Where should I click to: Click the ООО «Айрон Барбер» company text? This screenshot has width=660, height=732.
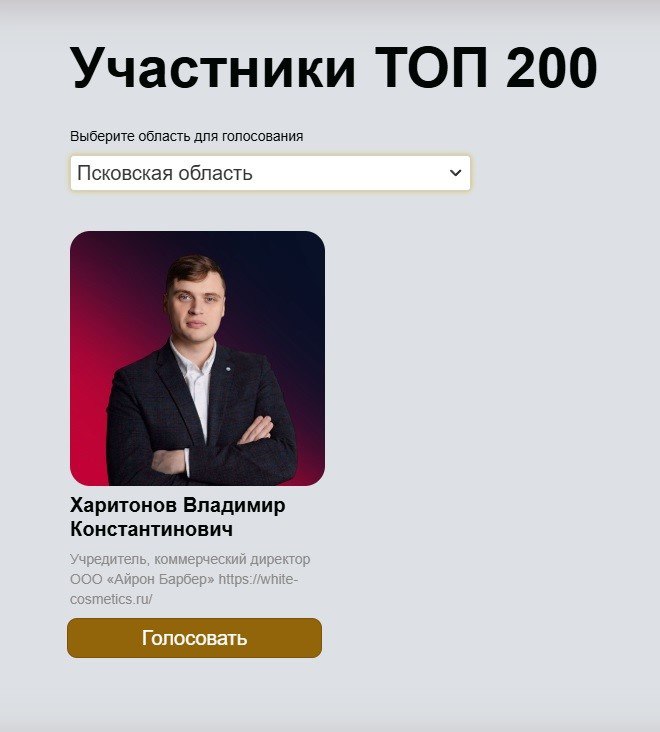[142, 579]
